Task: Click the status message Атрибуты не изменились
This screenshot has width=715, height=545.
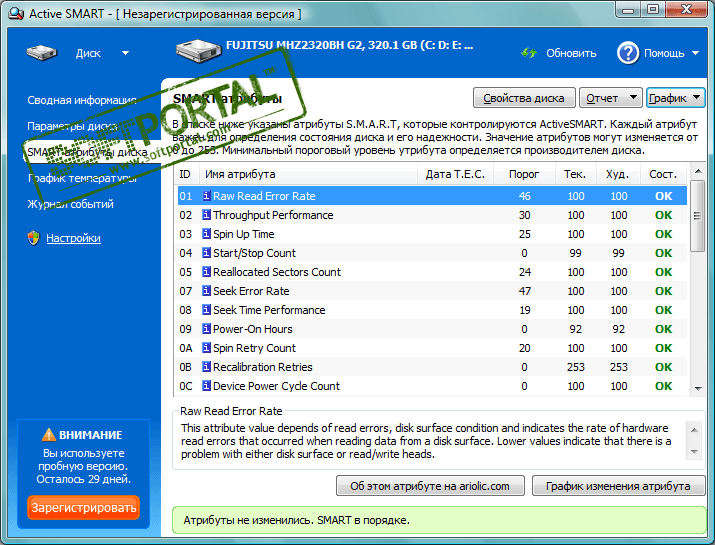Action: tap(296, 520)
